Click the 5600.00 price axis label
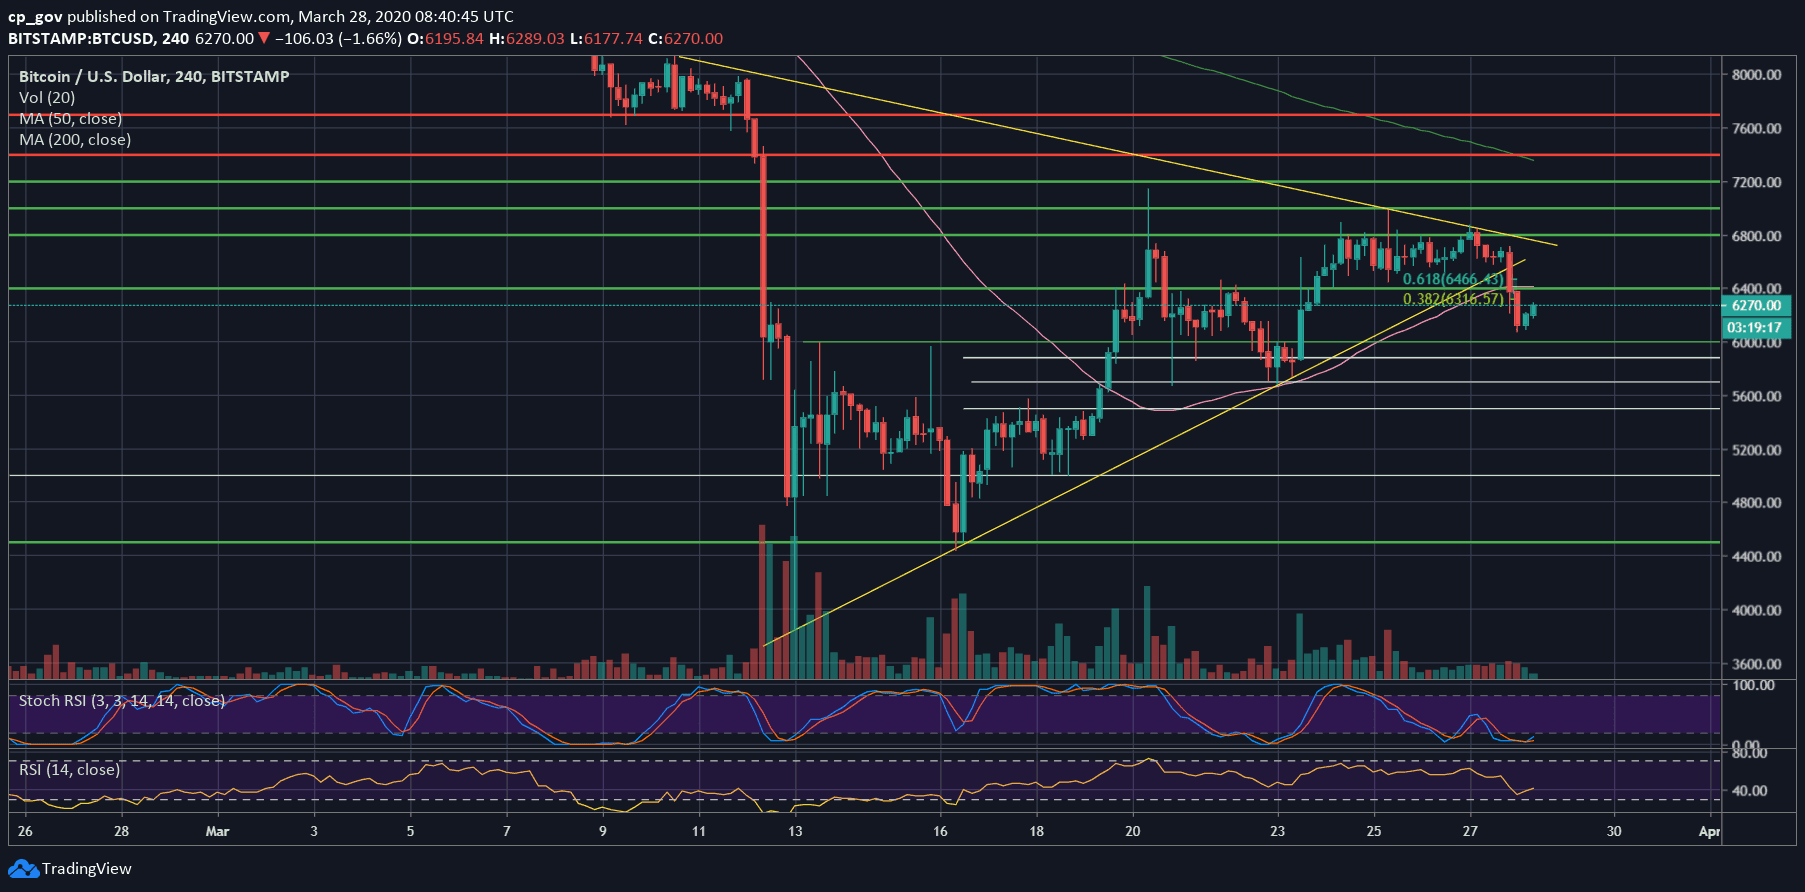This screenshot has height=892, width=1805. (1756, 396)
